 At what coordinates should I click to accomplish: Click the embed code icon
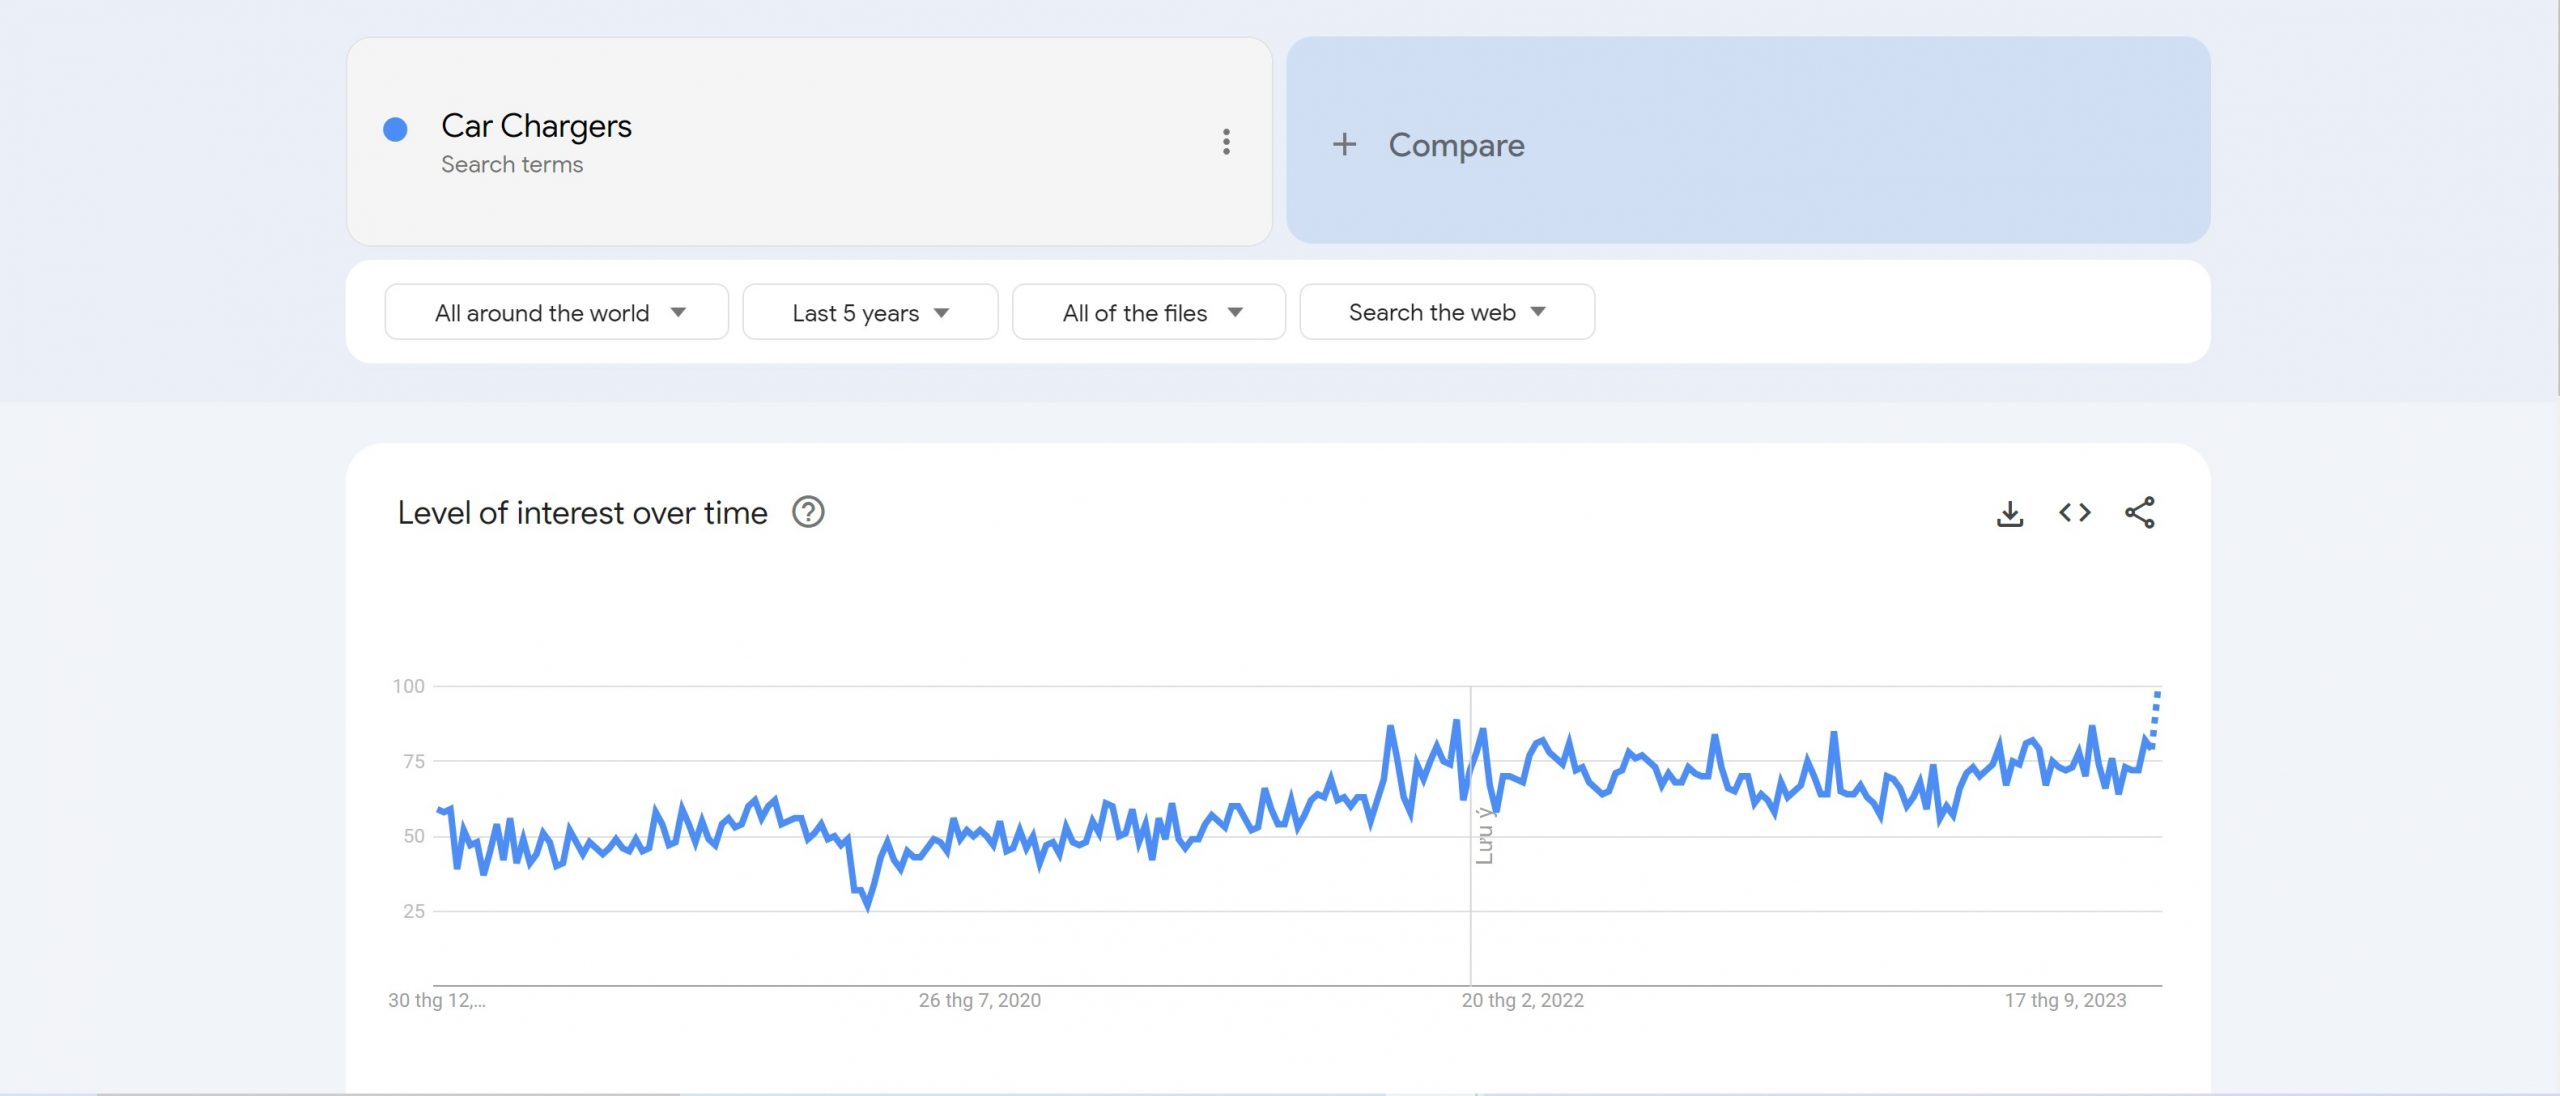pyautogui.click(x=2075, y=513)
